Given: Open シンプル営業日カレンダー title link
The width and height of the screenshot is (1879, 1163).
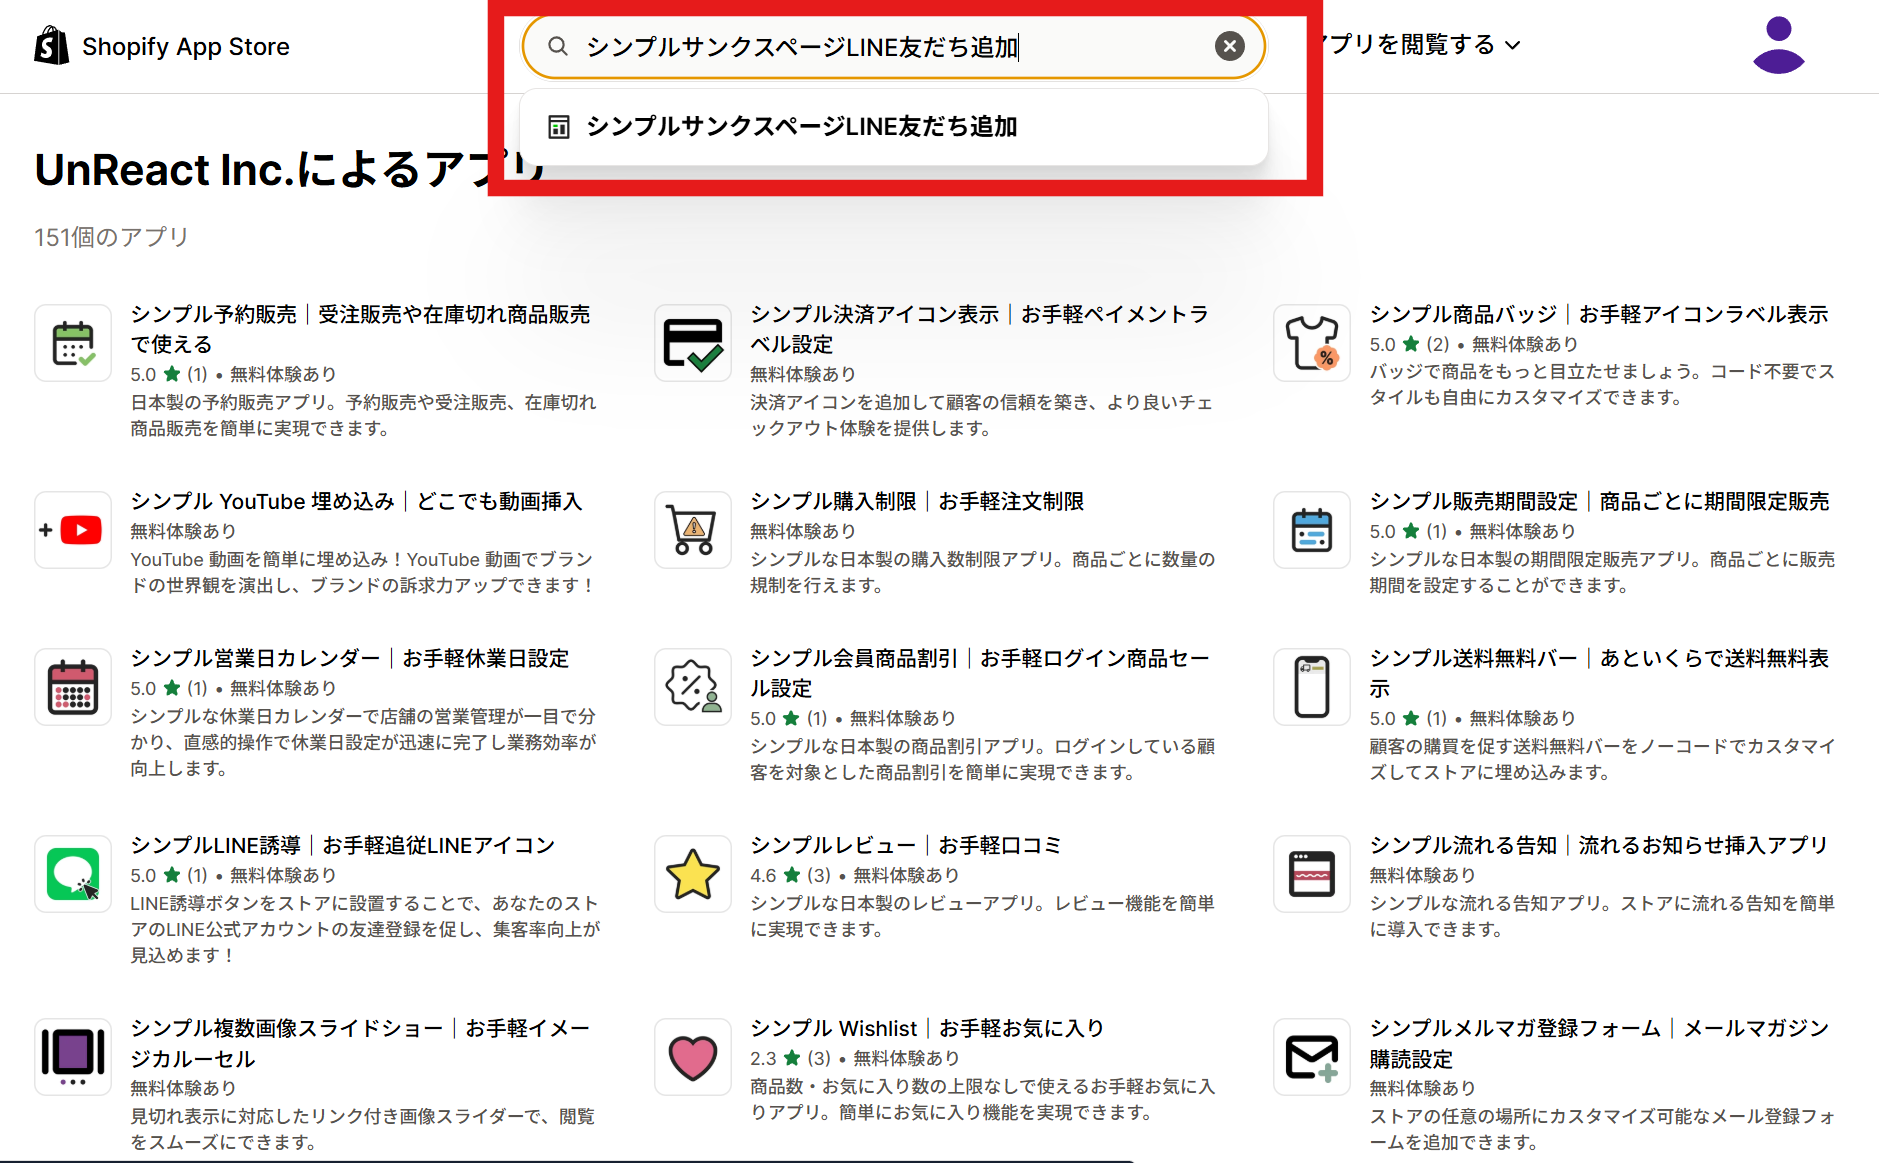Looking at the screenshot, I should tap(350, 658).
